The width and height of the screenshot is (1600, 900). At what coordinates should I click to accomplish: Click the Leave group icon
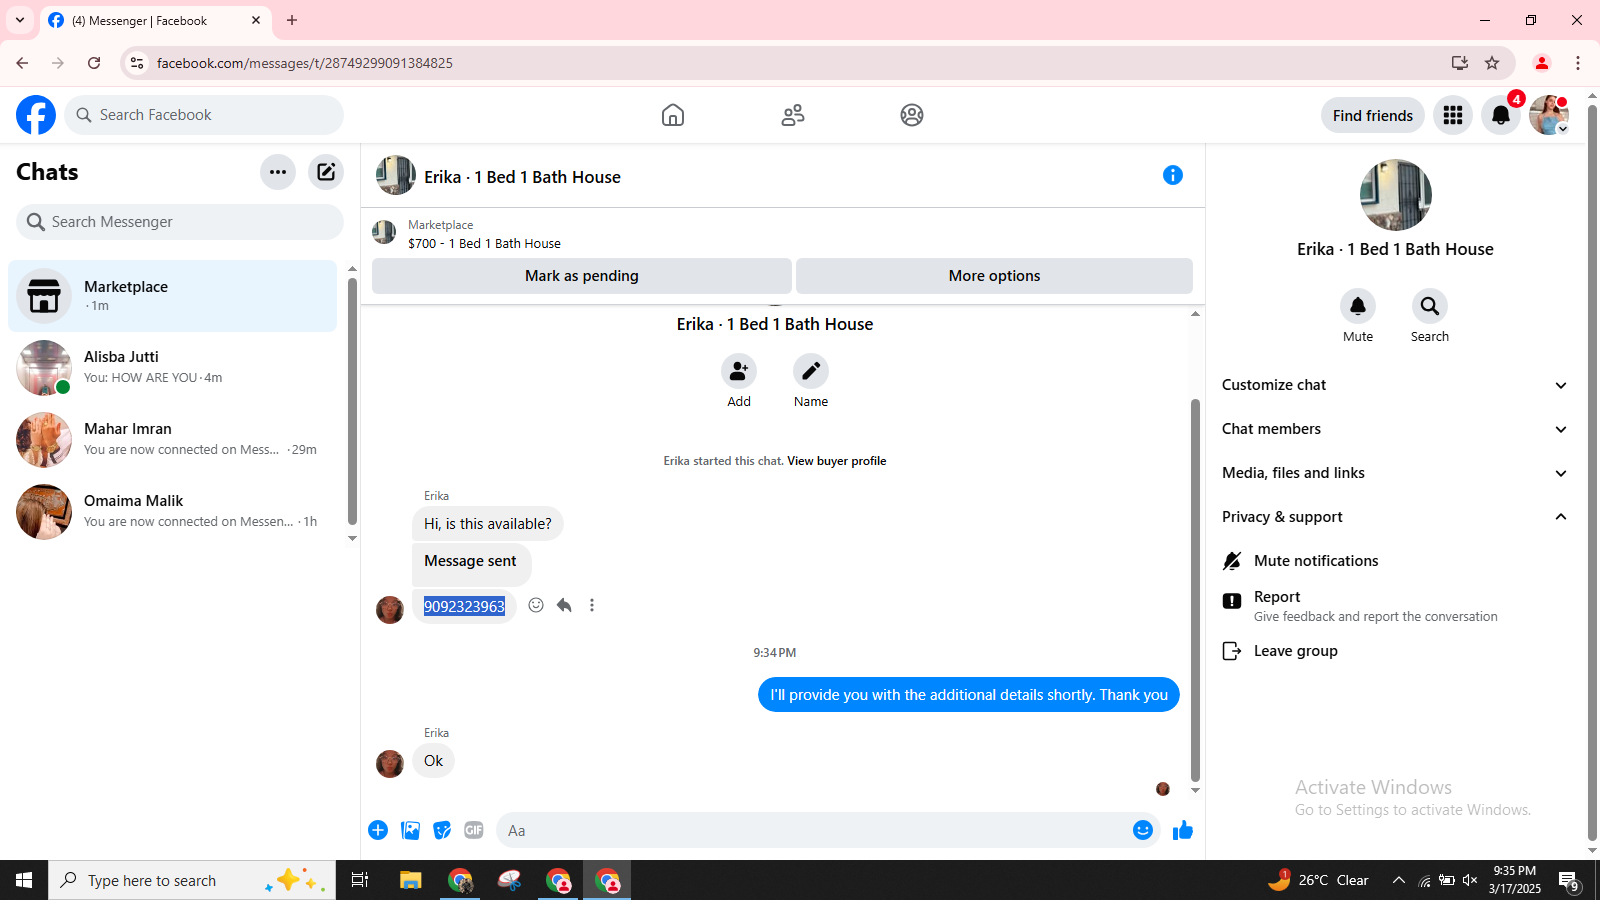click(1232, 651)
